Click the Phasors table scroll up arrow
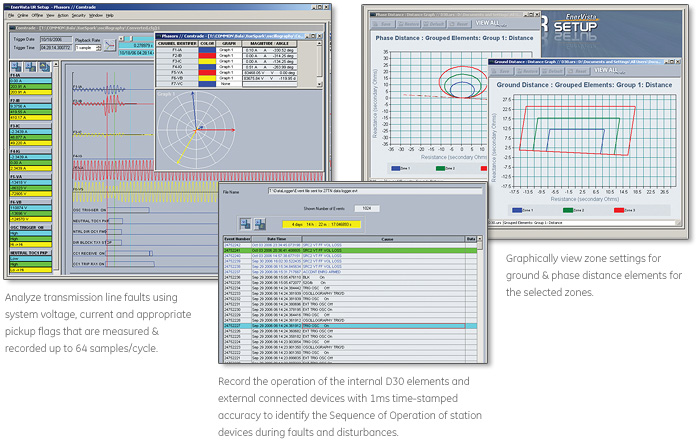Image resolution: width=696 pixels, height=440 pixels. coord(319,44)
